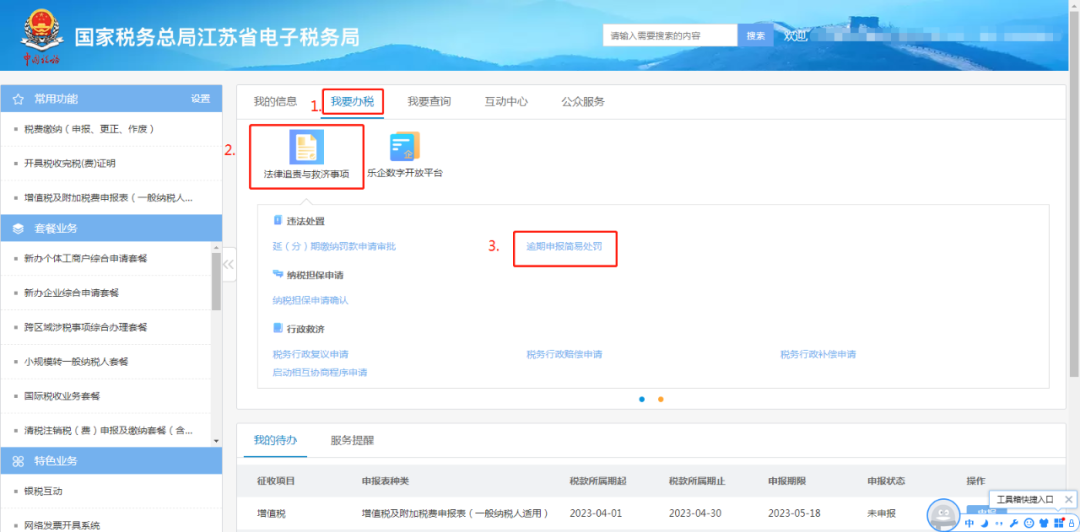Switch to the orange carousel dot page
This screenshot has height=532, width=1080.
[661, 399]
